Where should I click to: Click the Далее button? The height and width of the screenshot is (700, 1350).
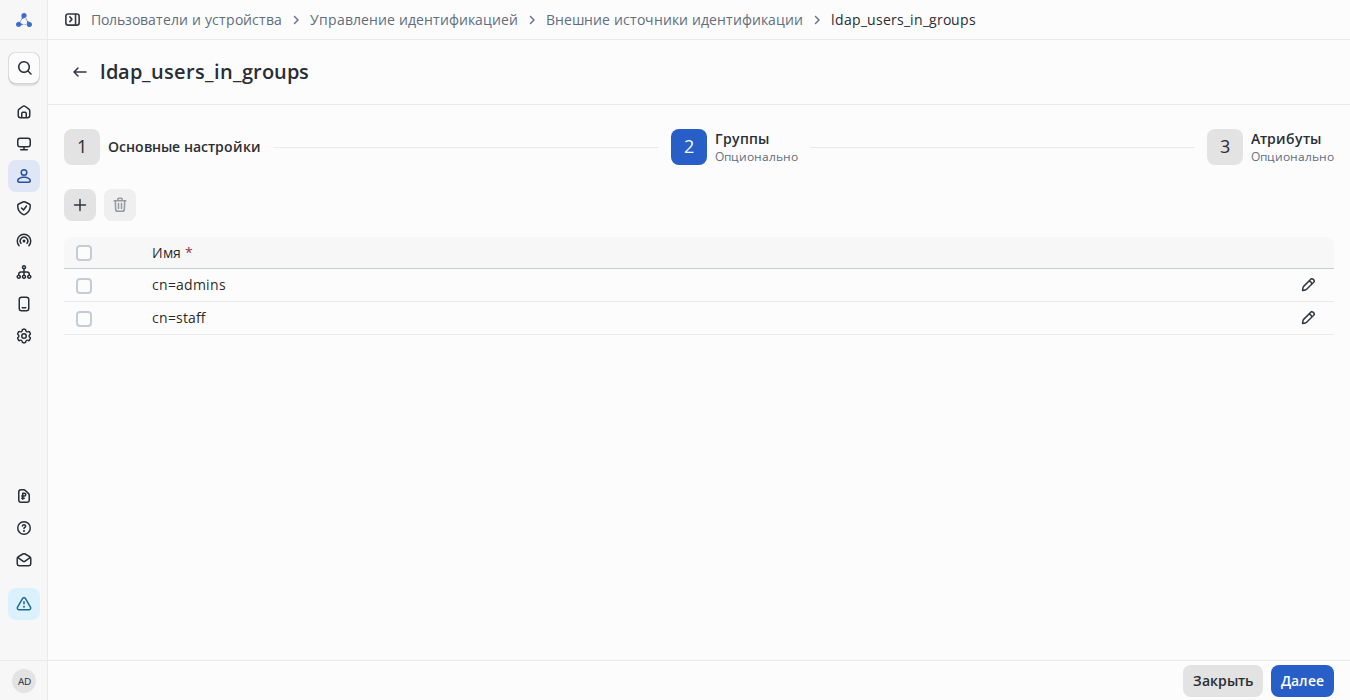tap(1302, 681)
